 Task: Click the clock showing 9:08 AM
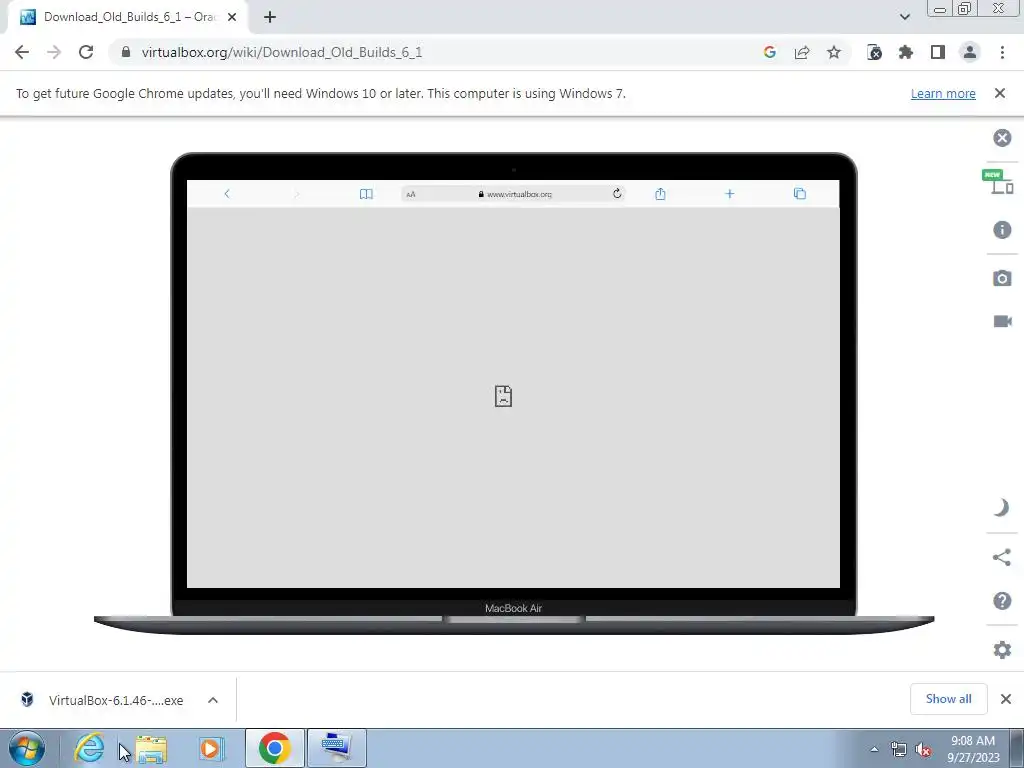coord(973,749)
